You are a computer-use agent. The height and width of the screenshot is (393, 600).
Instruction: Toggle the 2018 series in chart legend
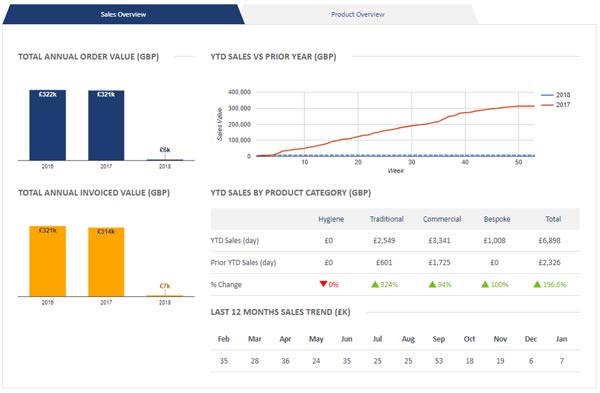click(556, 95)
